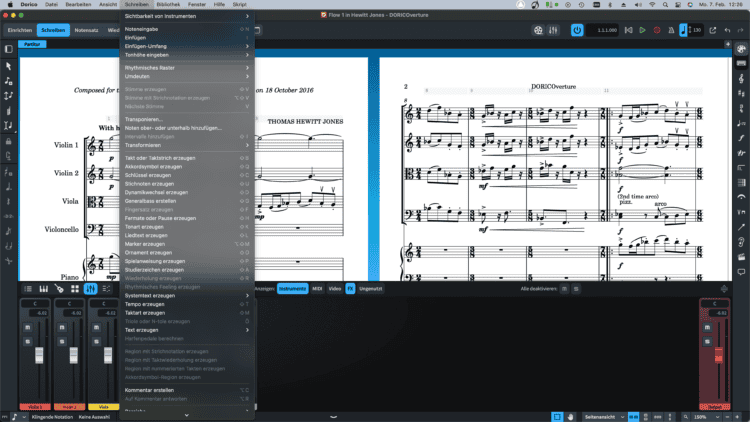Open the mixer window icon in toolbar

553,30
